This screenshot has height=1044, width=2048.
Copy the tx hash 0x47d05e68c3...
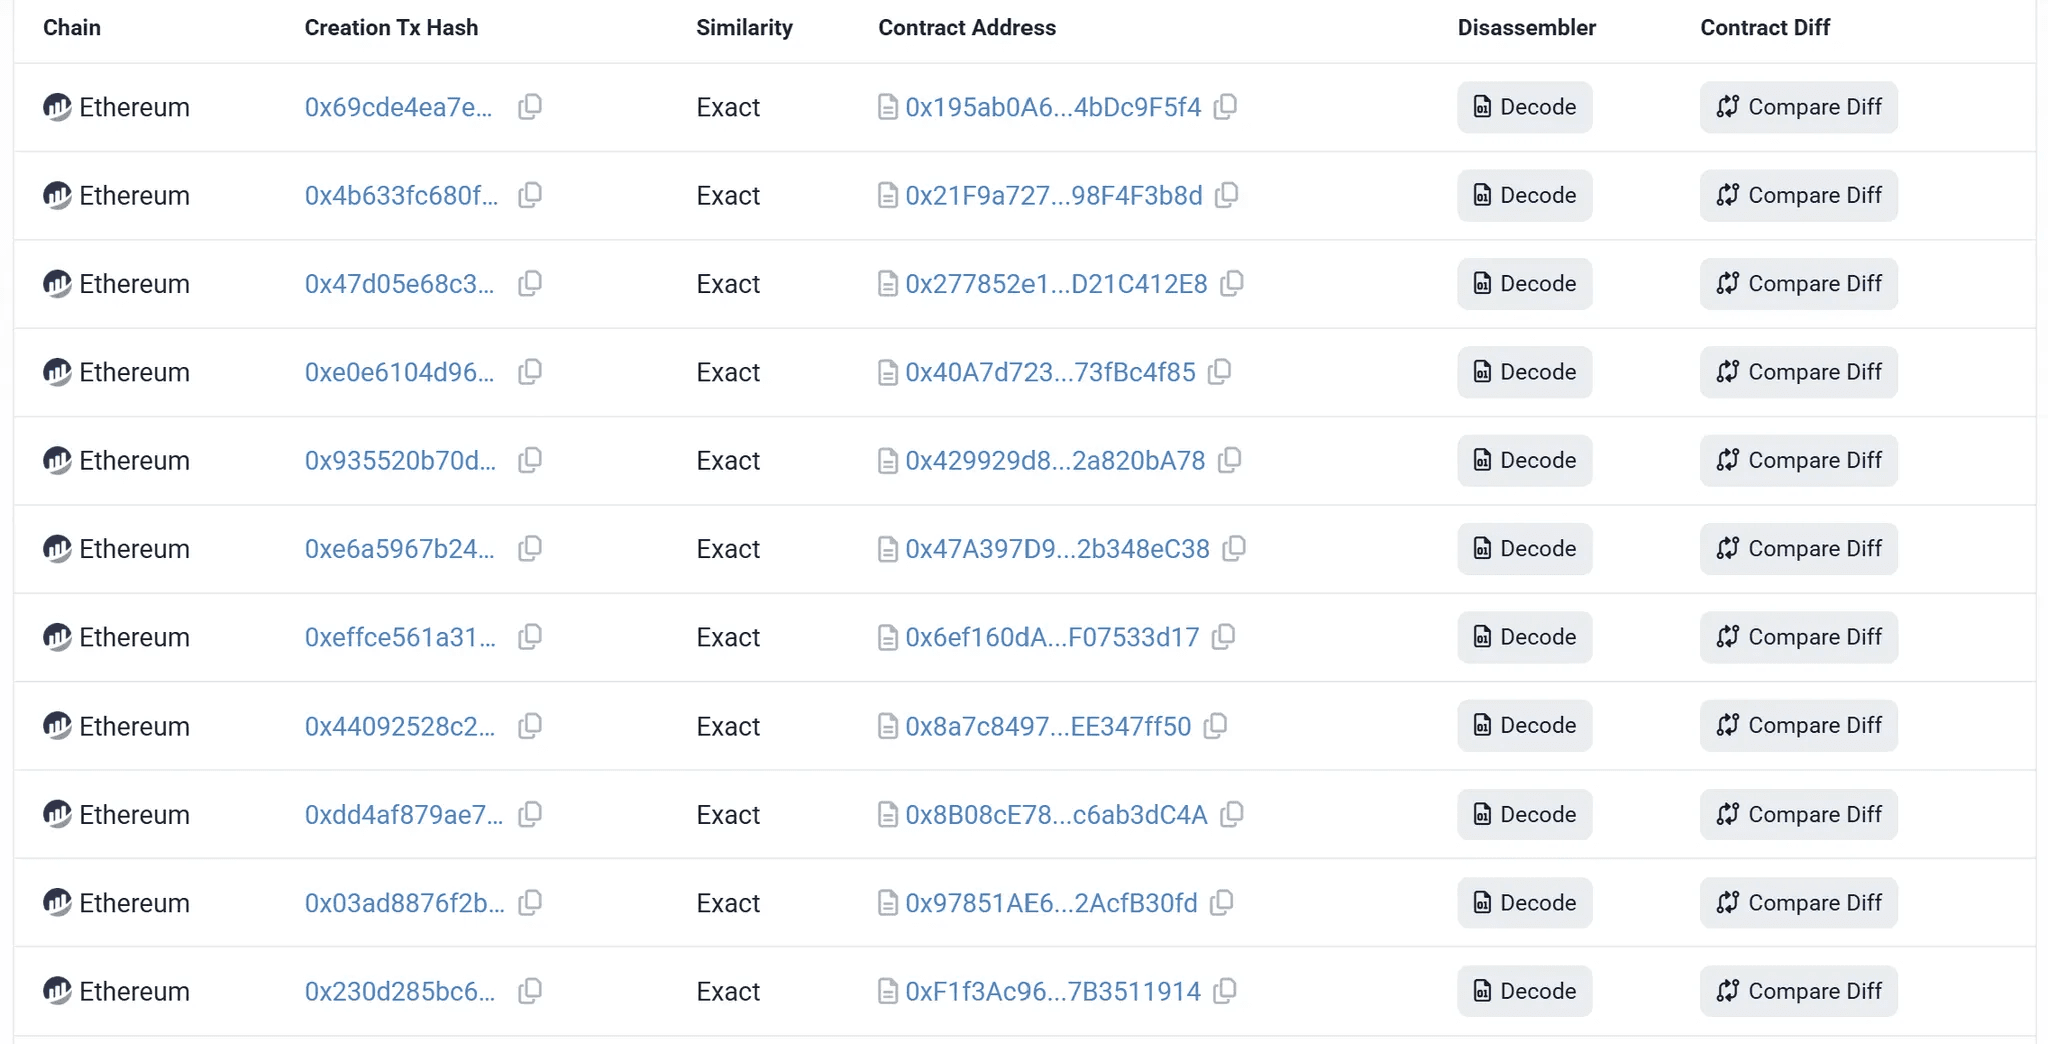tap(530, 284)
